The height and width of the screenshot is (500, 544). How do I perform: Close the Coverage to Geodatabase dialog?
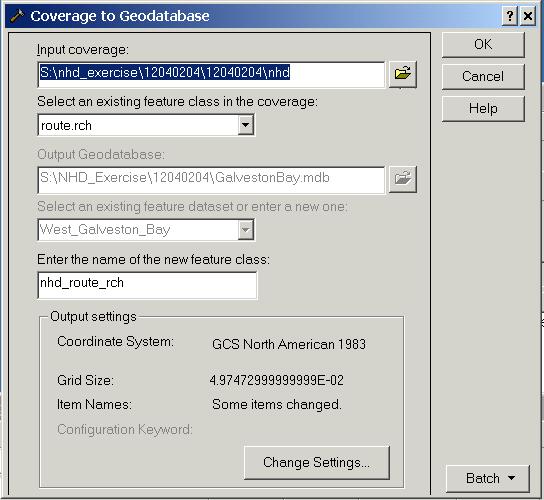[x=528, y=16]
